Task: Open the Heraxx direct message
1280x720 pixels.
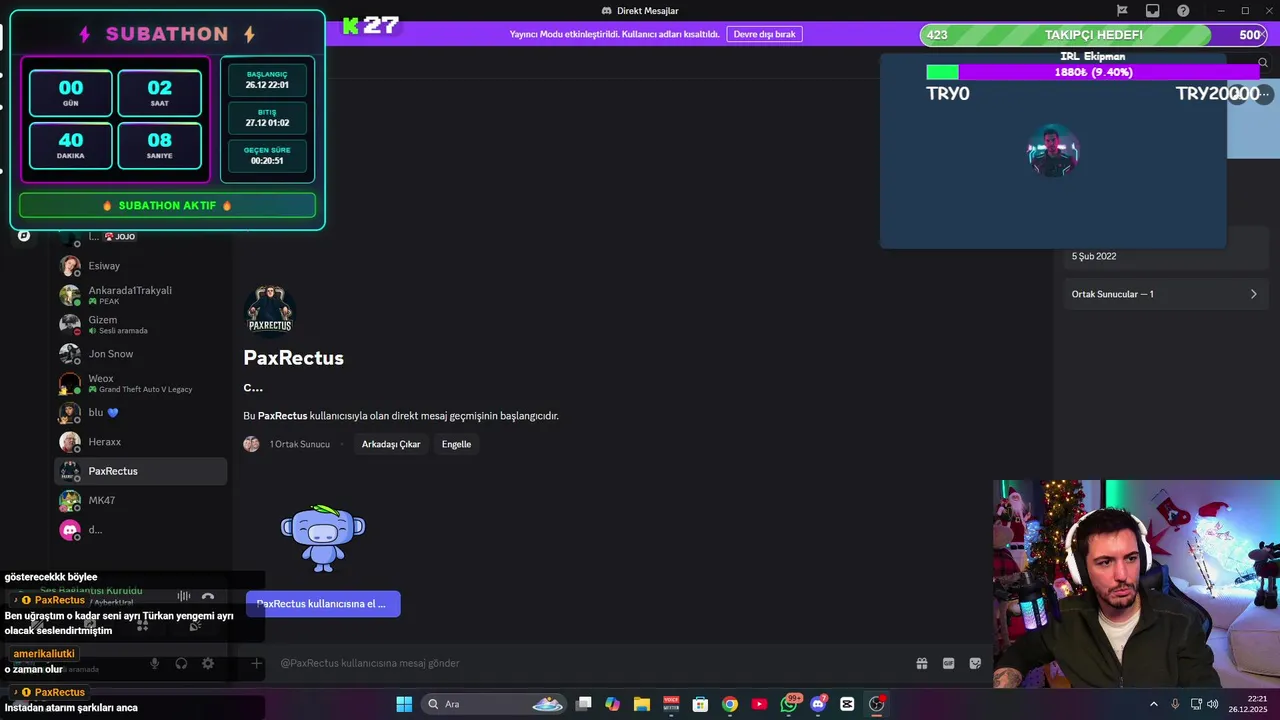Action: pos(140,442)
